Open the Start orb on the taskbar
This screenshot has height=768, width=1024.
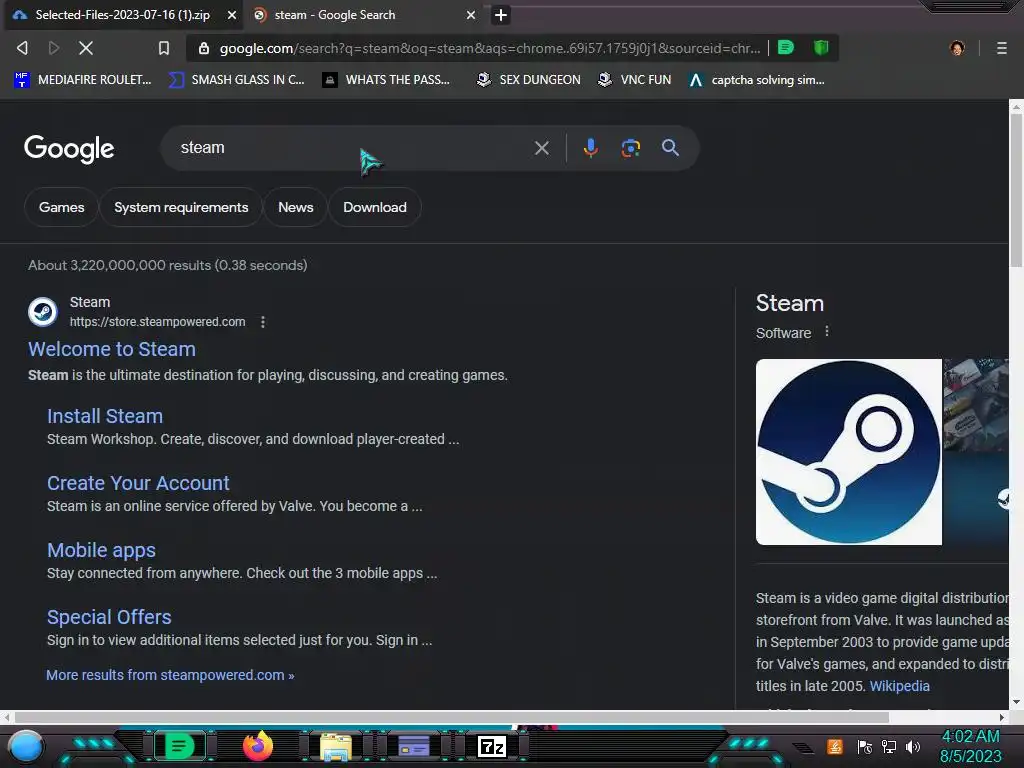point(27,746)
